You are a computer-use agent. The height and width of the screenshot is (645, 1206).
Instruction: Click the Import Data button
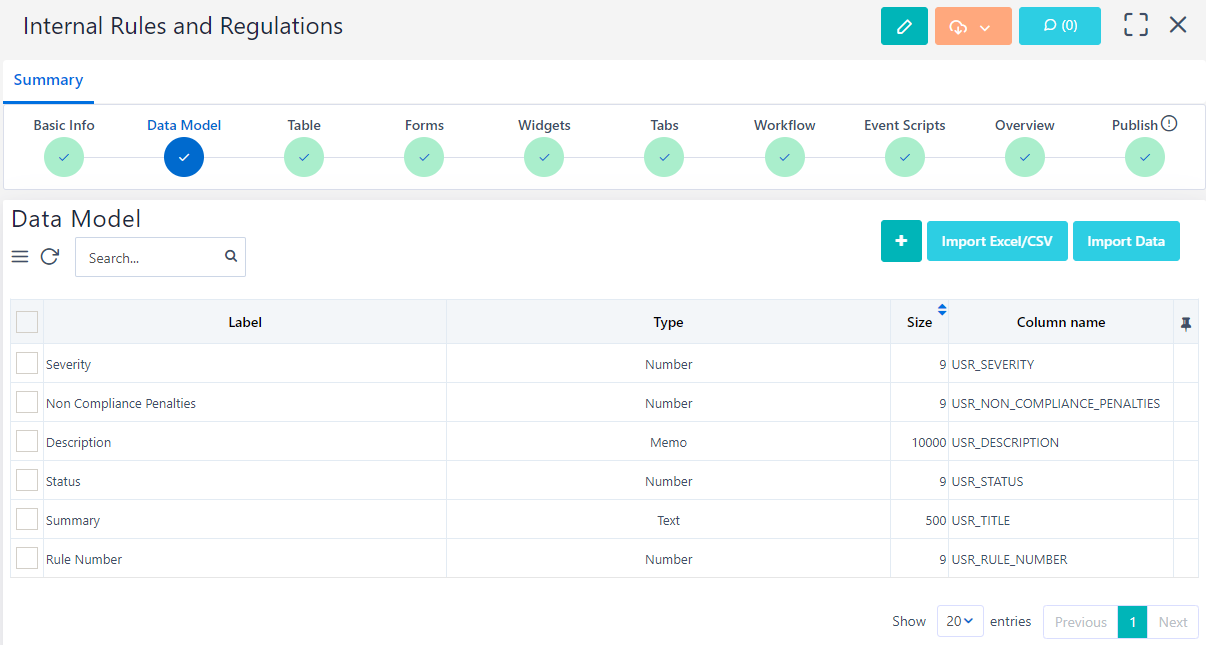[x=1125, y=241]
